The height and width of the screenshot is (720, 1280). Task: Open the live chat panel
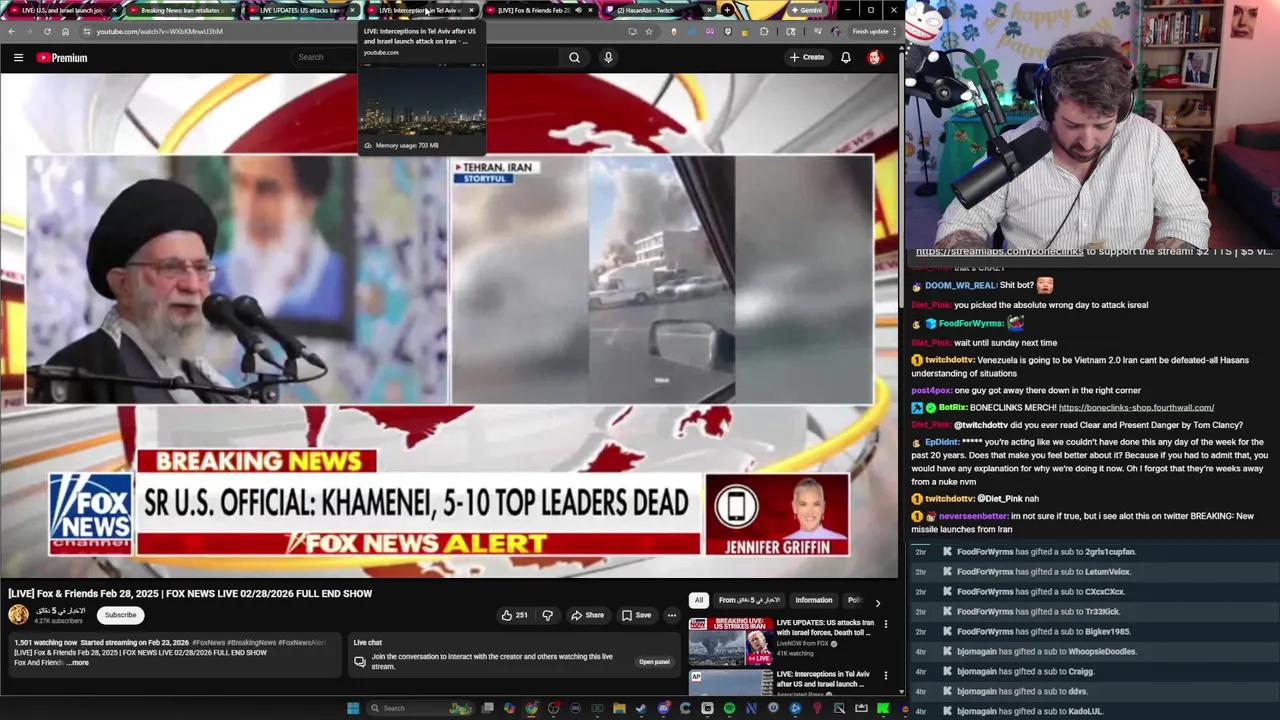[654, 662]
